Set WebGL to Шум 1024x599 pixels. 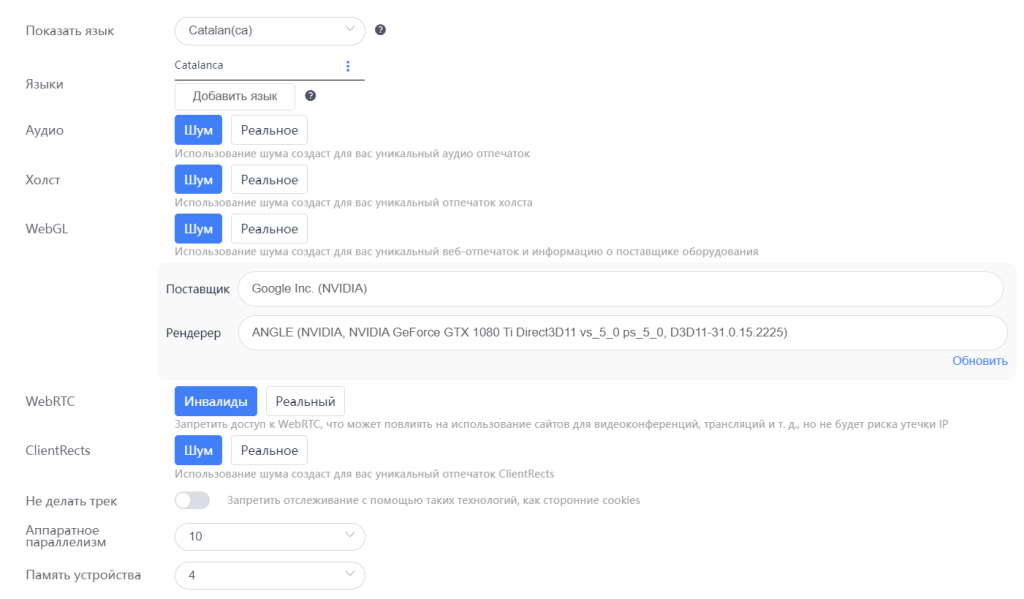pyautogui.click(x=198, y=229)
